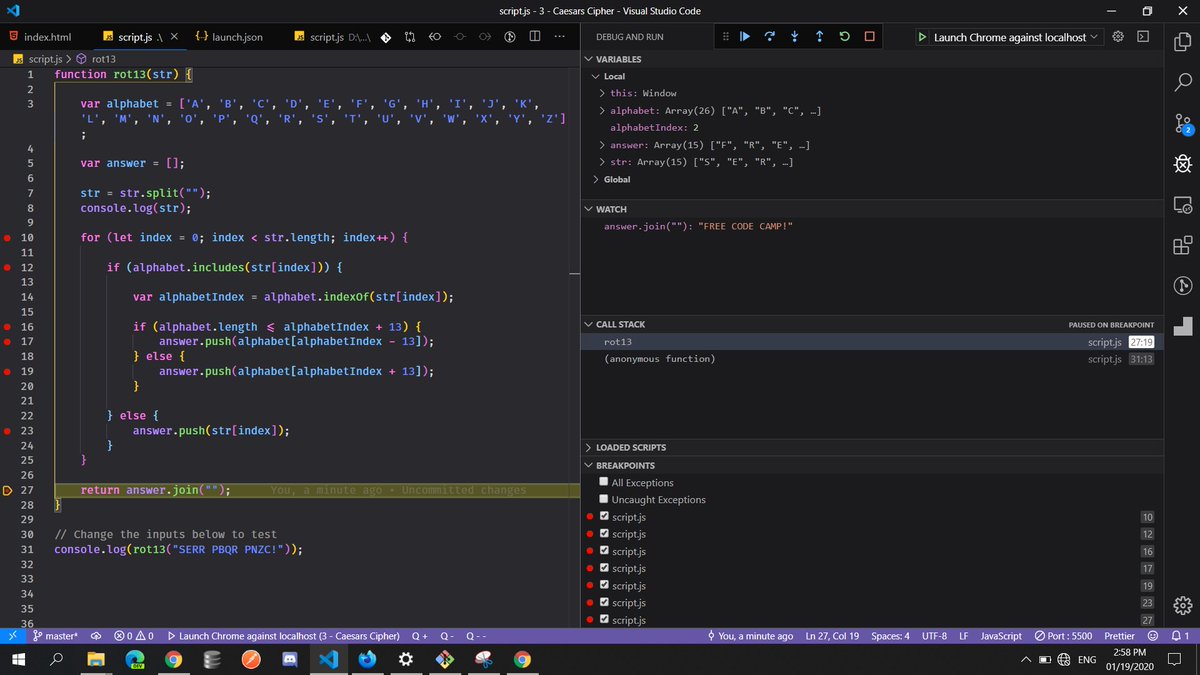Expand the Loaded Scripts section
Image resolution: width=1200 pixels, height=675 pixels.
[x=630, y=447]
